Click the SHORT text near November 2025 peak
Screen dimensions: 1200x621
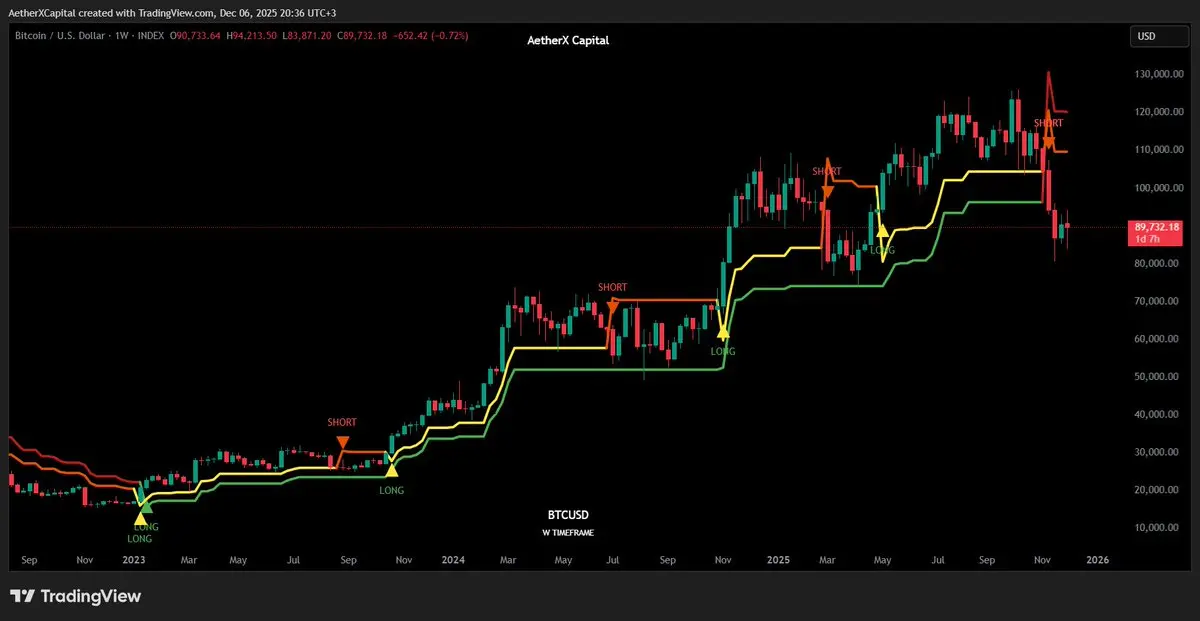[x=1049, y=123]
